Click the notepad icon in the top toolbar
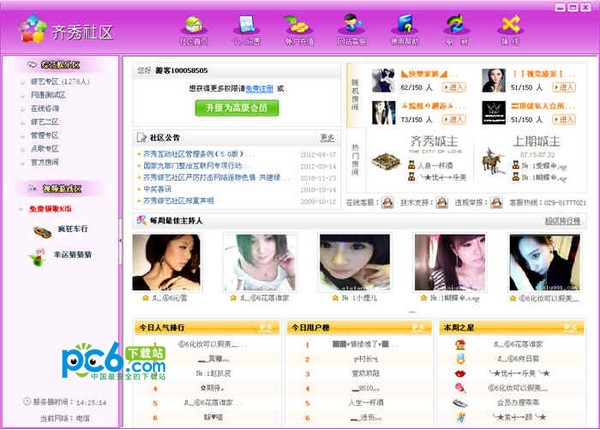This screenshot has height=430, width=600. point(246,25)
